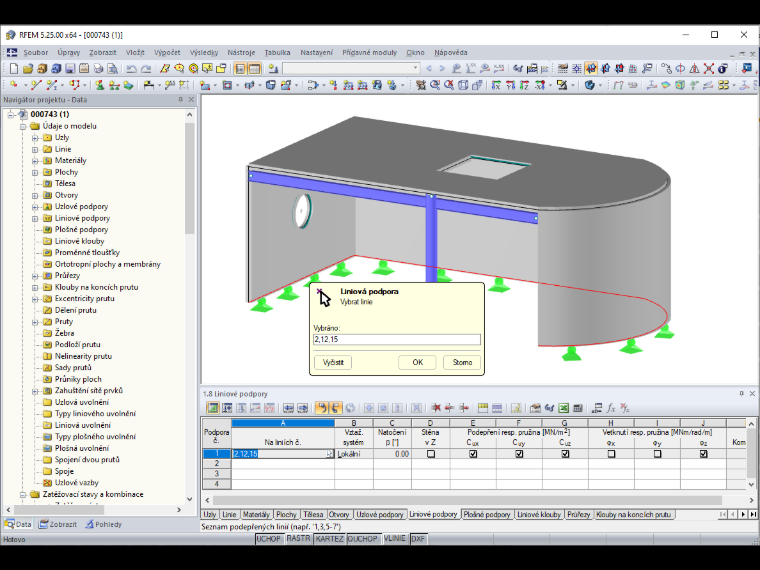Select the new line tool icon
Image resolution: width=760 pixels, height=570 pixels.
click(36, 85)
